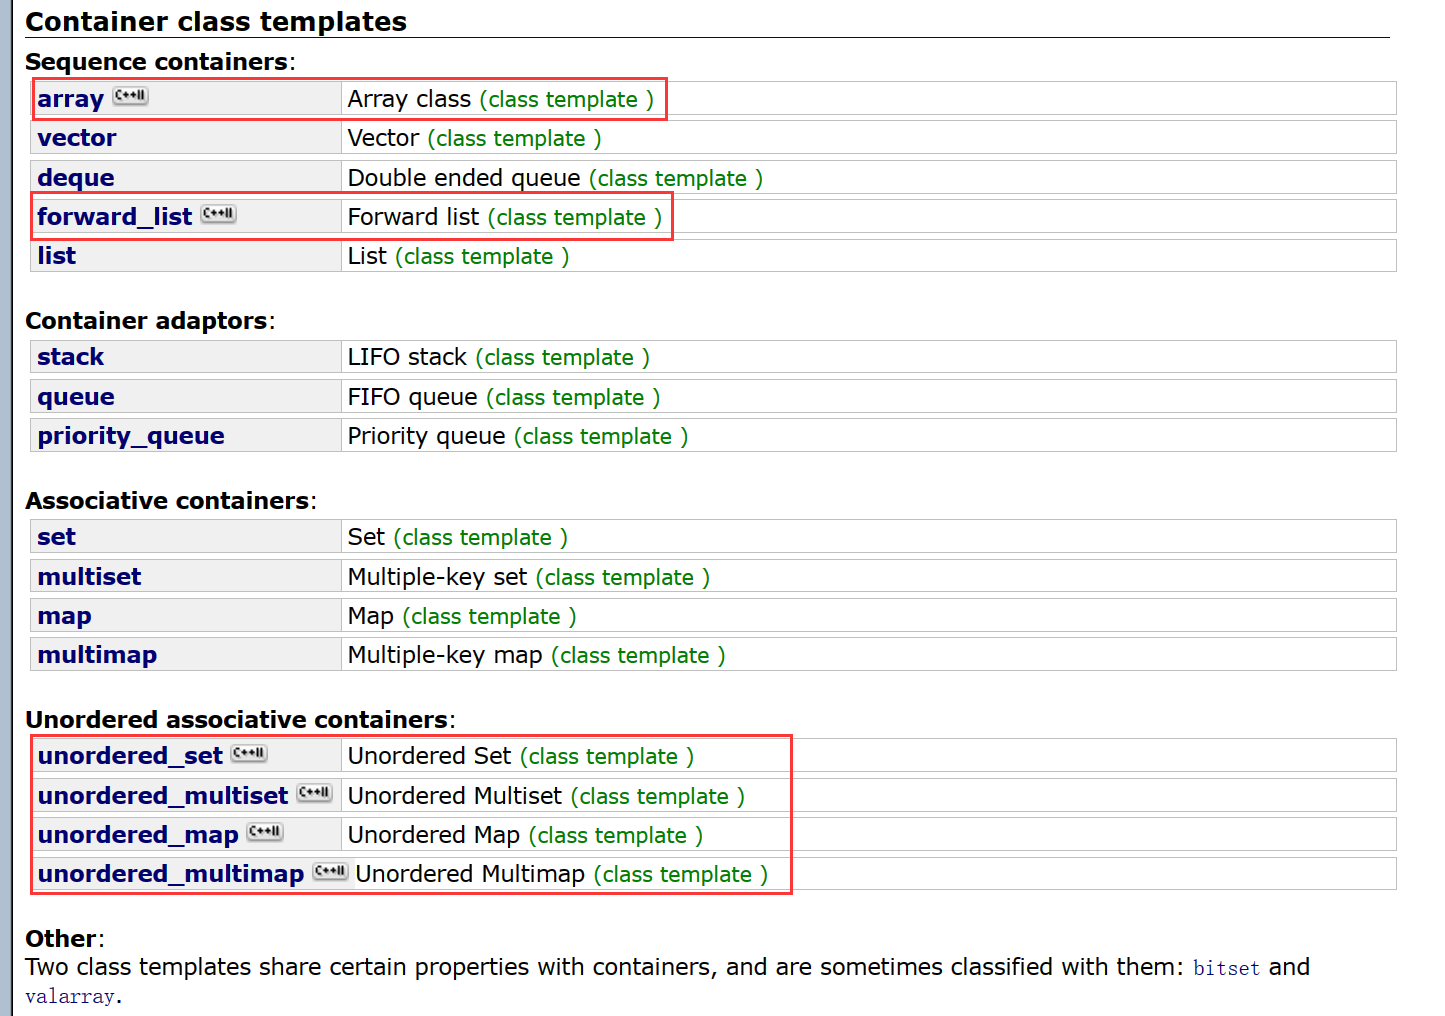
Task: Click the 'Container adaptors' heading
Action: [x=147, y=321]
